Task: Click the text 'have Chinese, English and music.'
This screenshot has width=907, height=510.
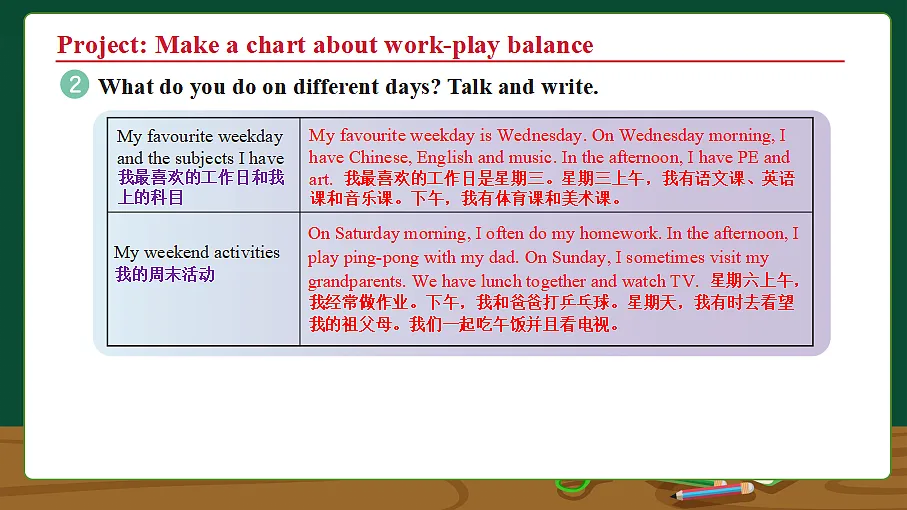Action: click(x=433, y=157)
